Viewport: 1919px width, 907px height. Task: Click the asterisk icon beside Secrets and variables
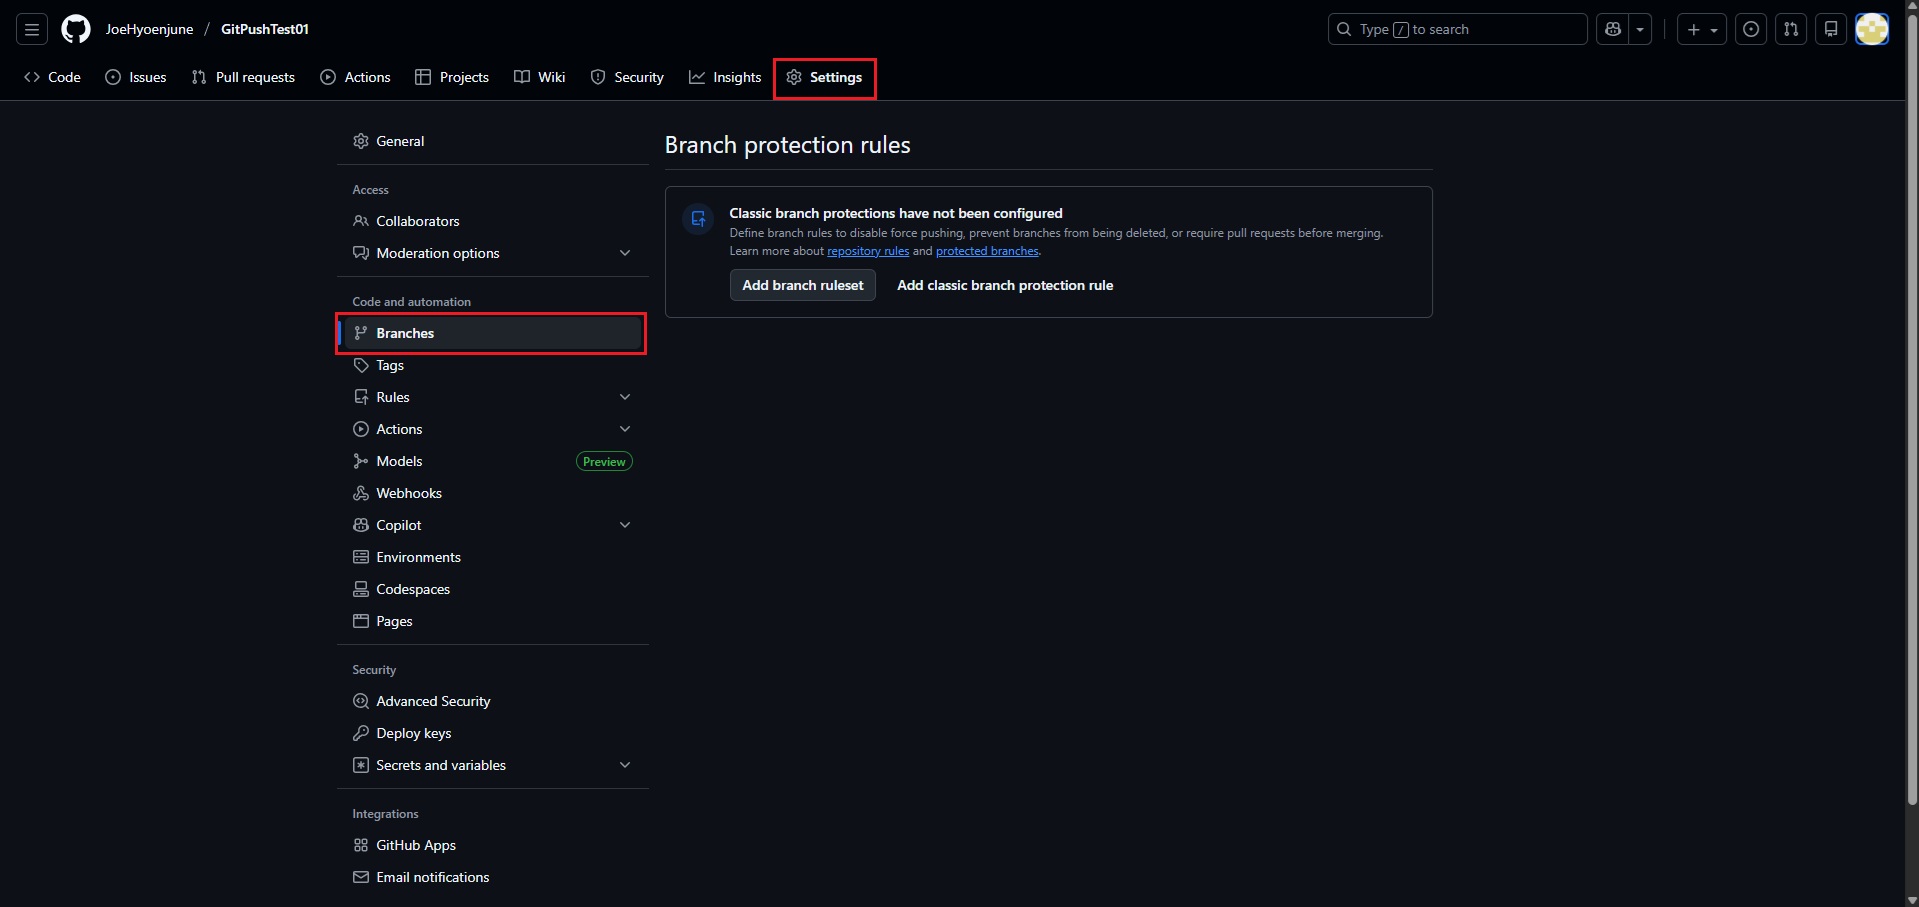click(361, 765)
